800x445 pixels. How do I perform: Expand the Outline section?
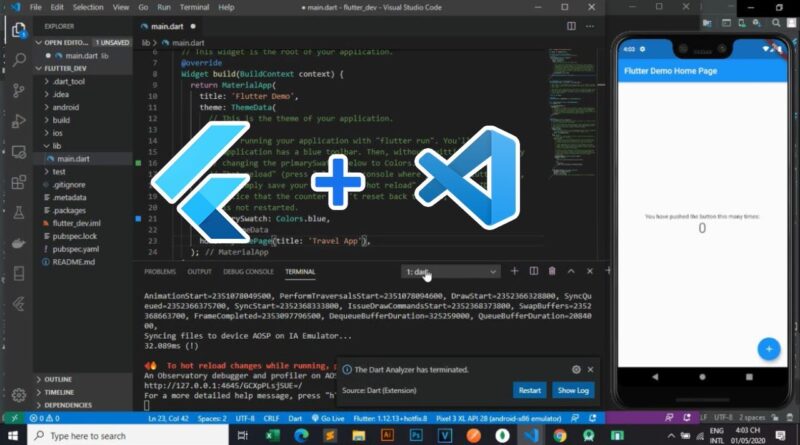coord(58,380)
